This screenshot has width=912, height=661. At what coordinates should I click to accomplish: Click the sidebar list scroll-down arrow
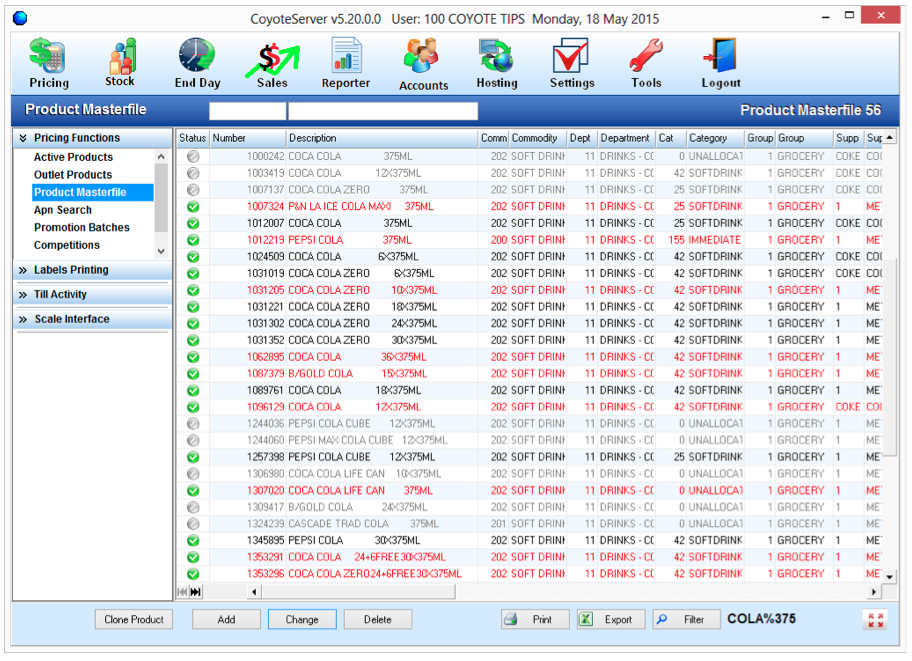point(161,251)
